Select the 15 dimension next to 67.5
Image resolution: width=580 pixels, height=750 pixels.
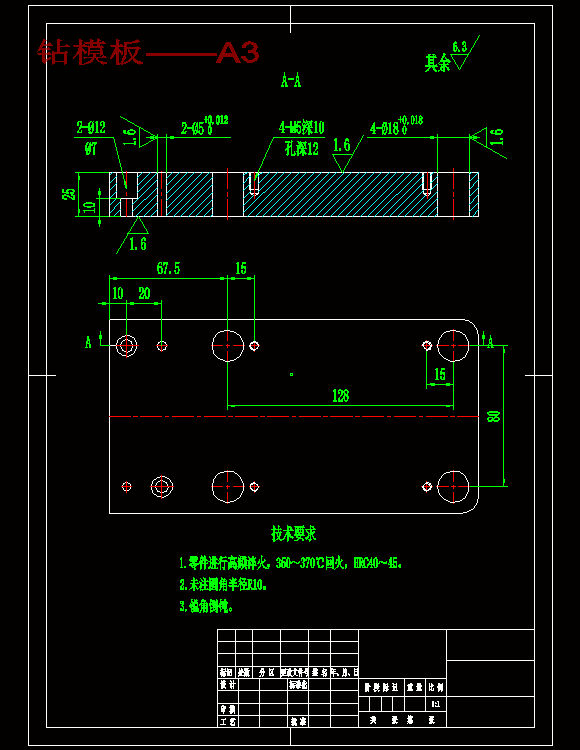(x=241, y=268)
